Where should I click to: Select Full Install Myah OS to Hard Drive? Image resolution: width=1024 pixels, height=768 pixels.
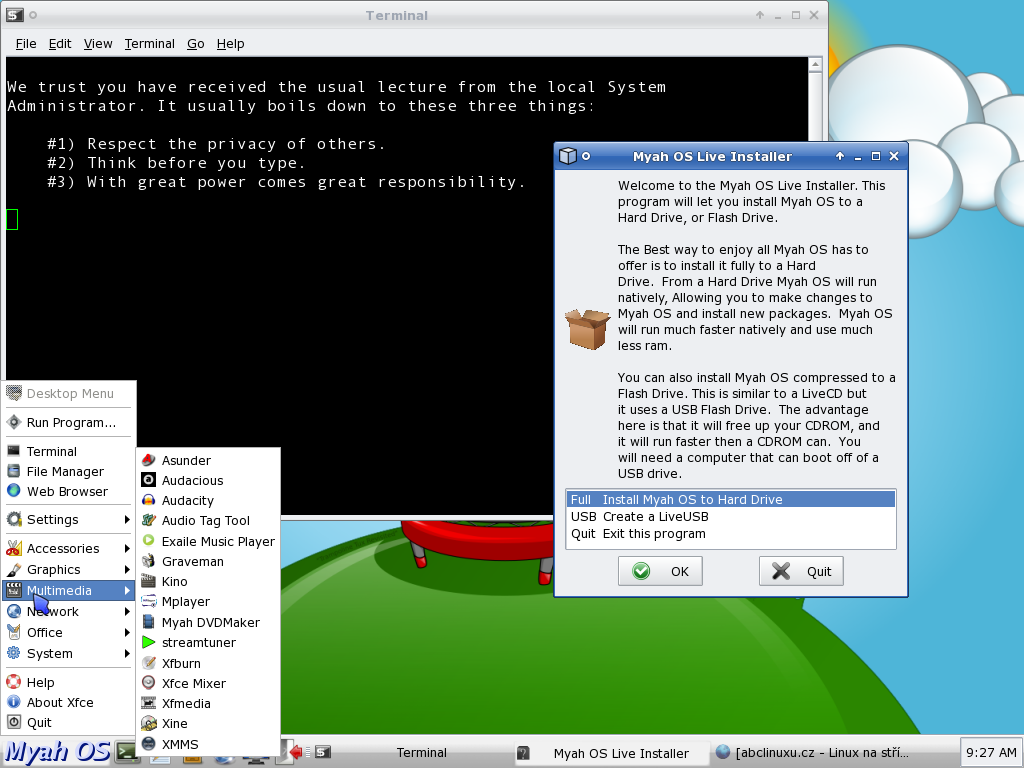(731, 500)
